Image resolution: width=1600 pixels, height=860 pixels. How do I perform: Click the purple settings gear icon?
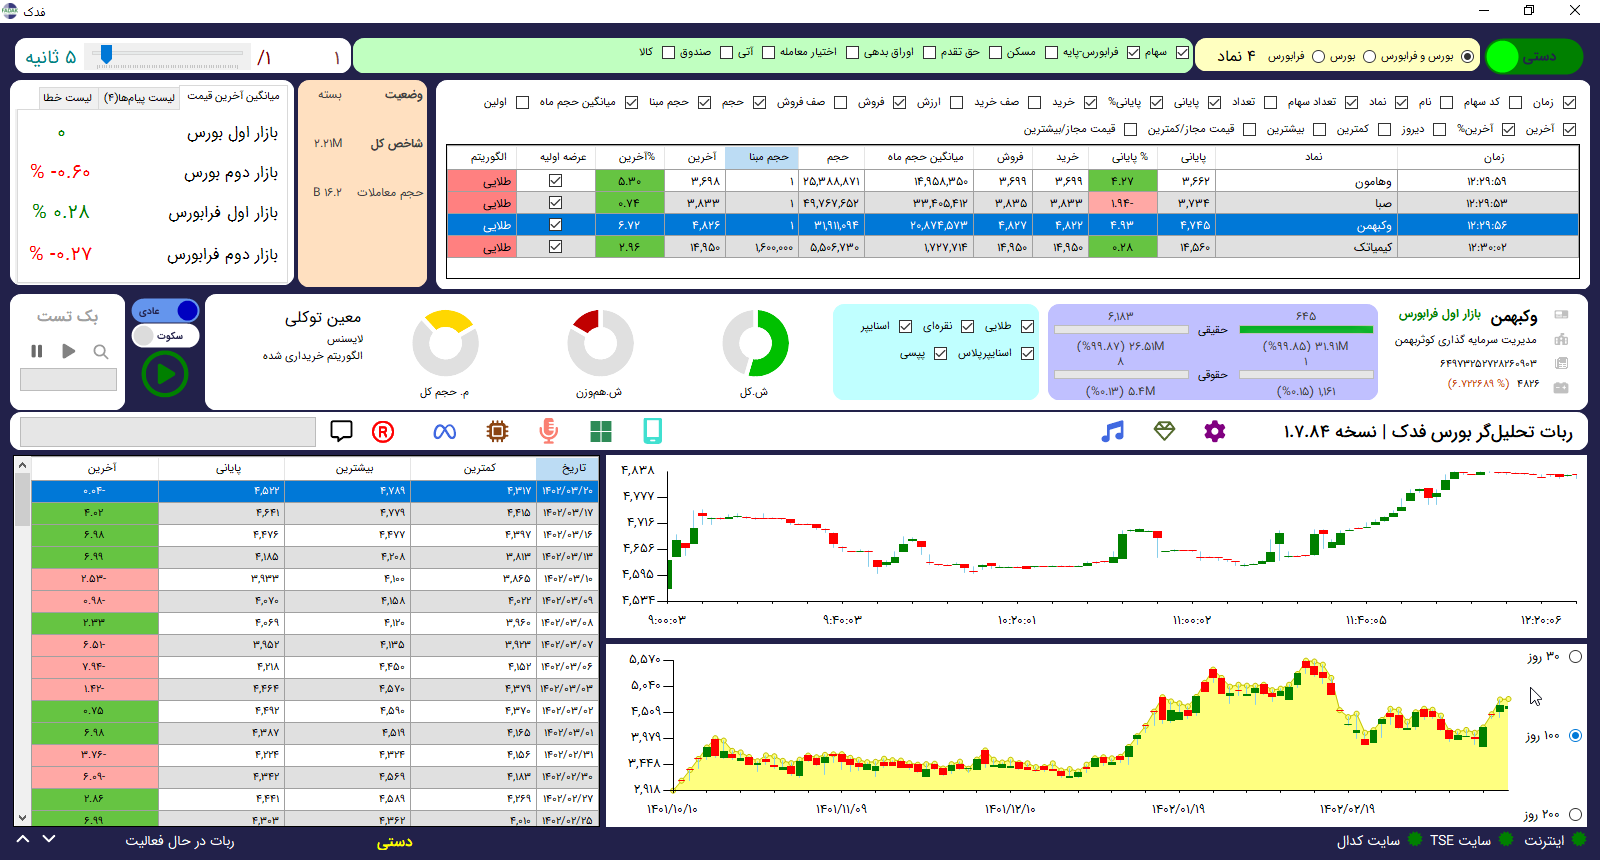(x=1214, y=431)
